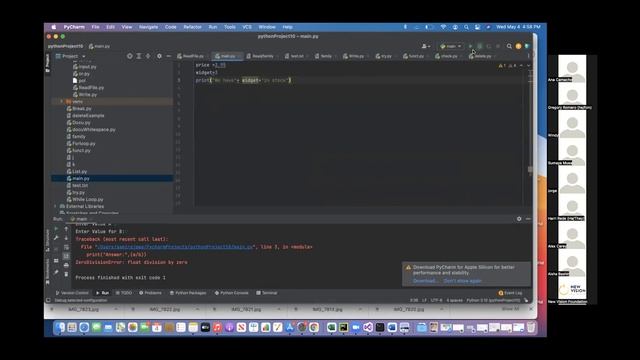Open the Terminal tool window tab
640x360 pixels.
267,293
